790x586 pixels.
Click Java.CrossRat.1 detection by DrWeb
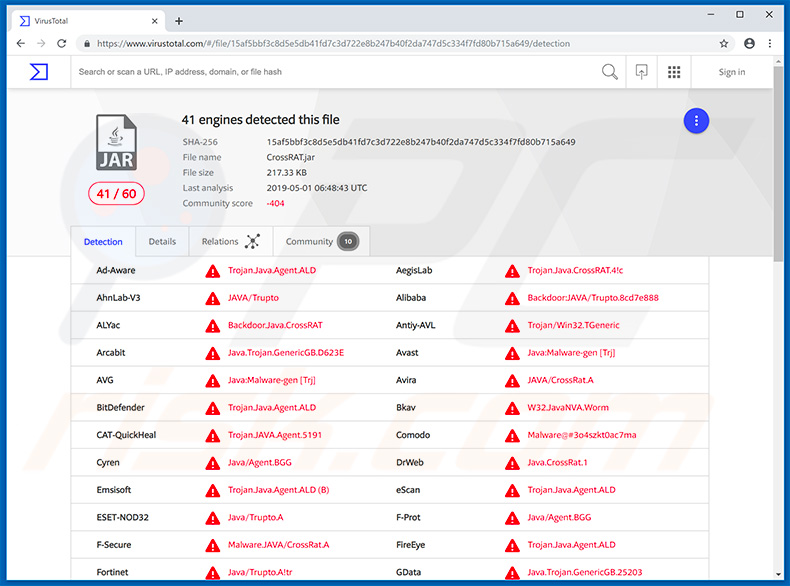[x=557, y=462]
